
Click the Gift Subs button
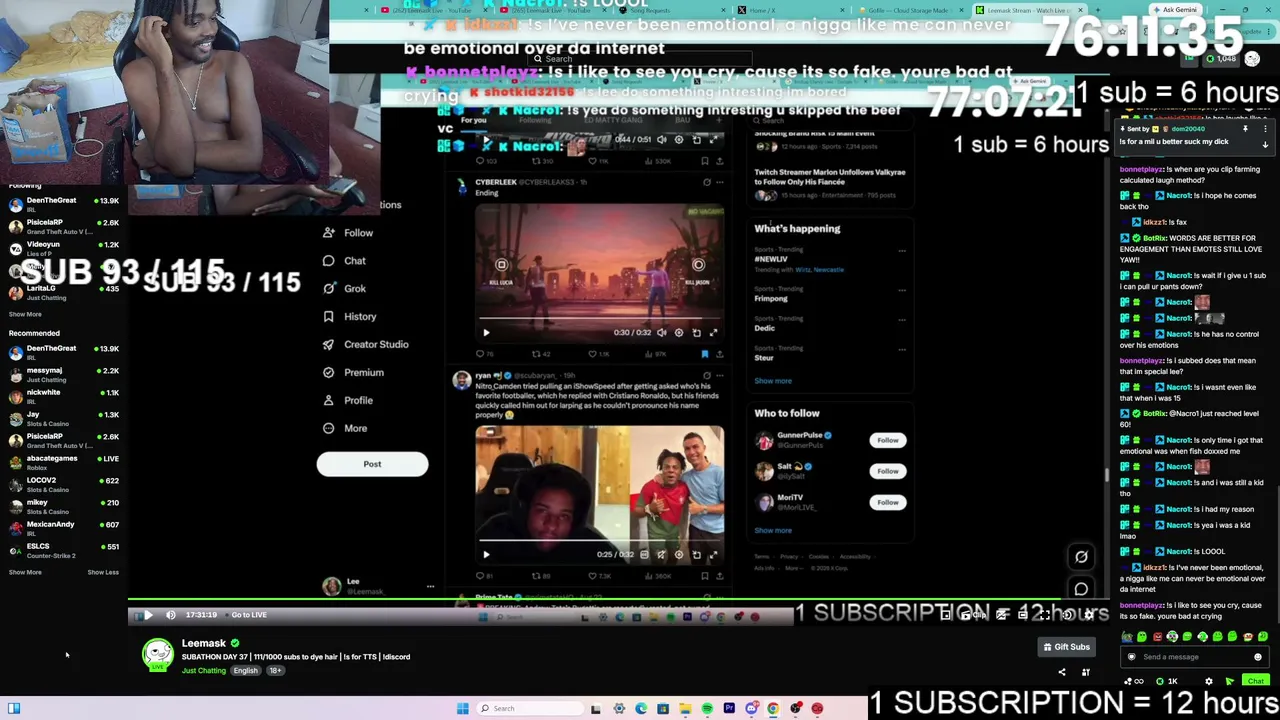click(x=1066, y=647)
